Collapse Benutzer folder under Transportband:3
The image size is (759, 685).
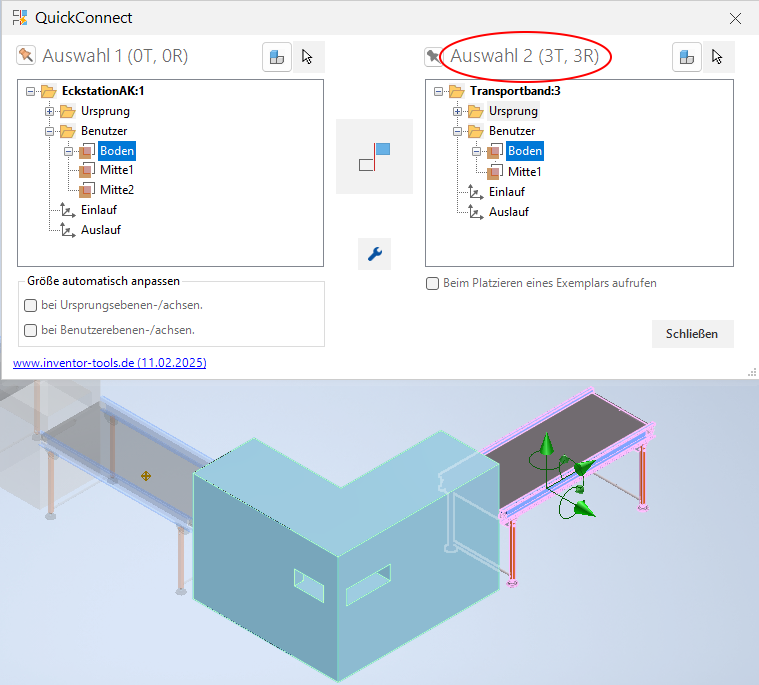[457, 131]
